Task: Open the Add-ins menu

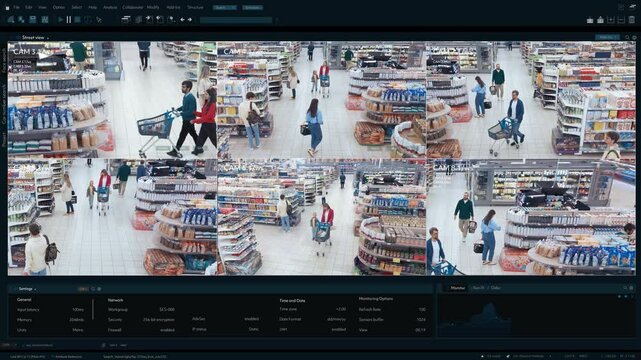Action: pyautogui.click(x=173, y=7)
